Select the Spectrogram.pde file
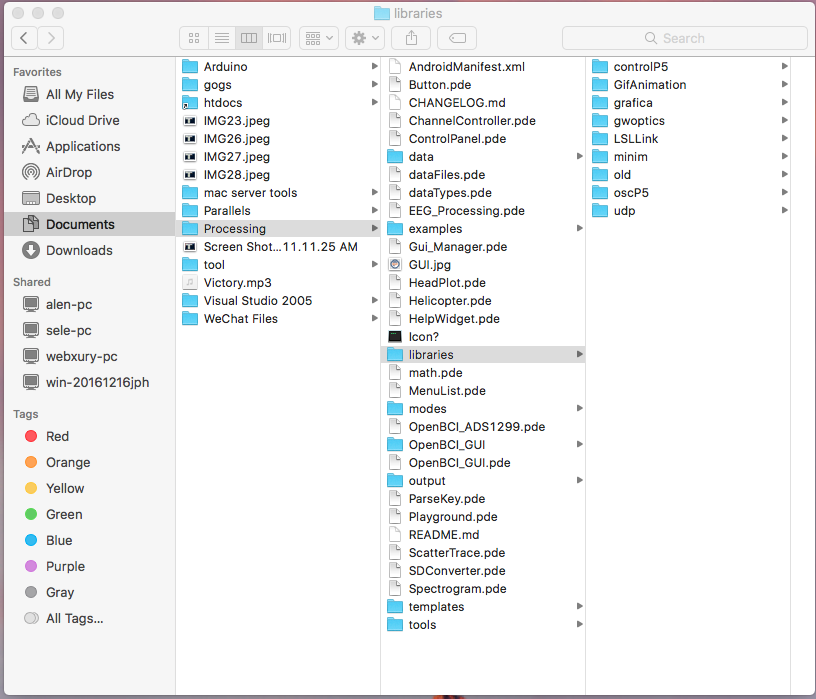This screenshot has width=816, height=699. coord(483,589)
